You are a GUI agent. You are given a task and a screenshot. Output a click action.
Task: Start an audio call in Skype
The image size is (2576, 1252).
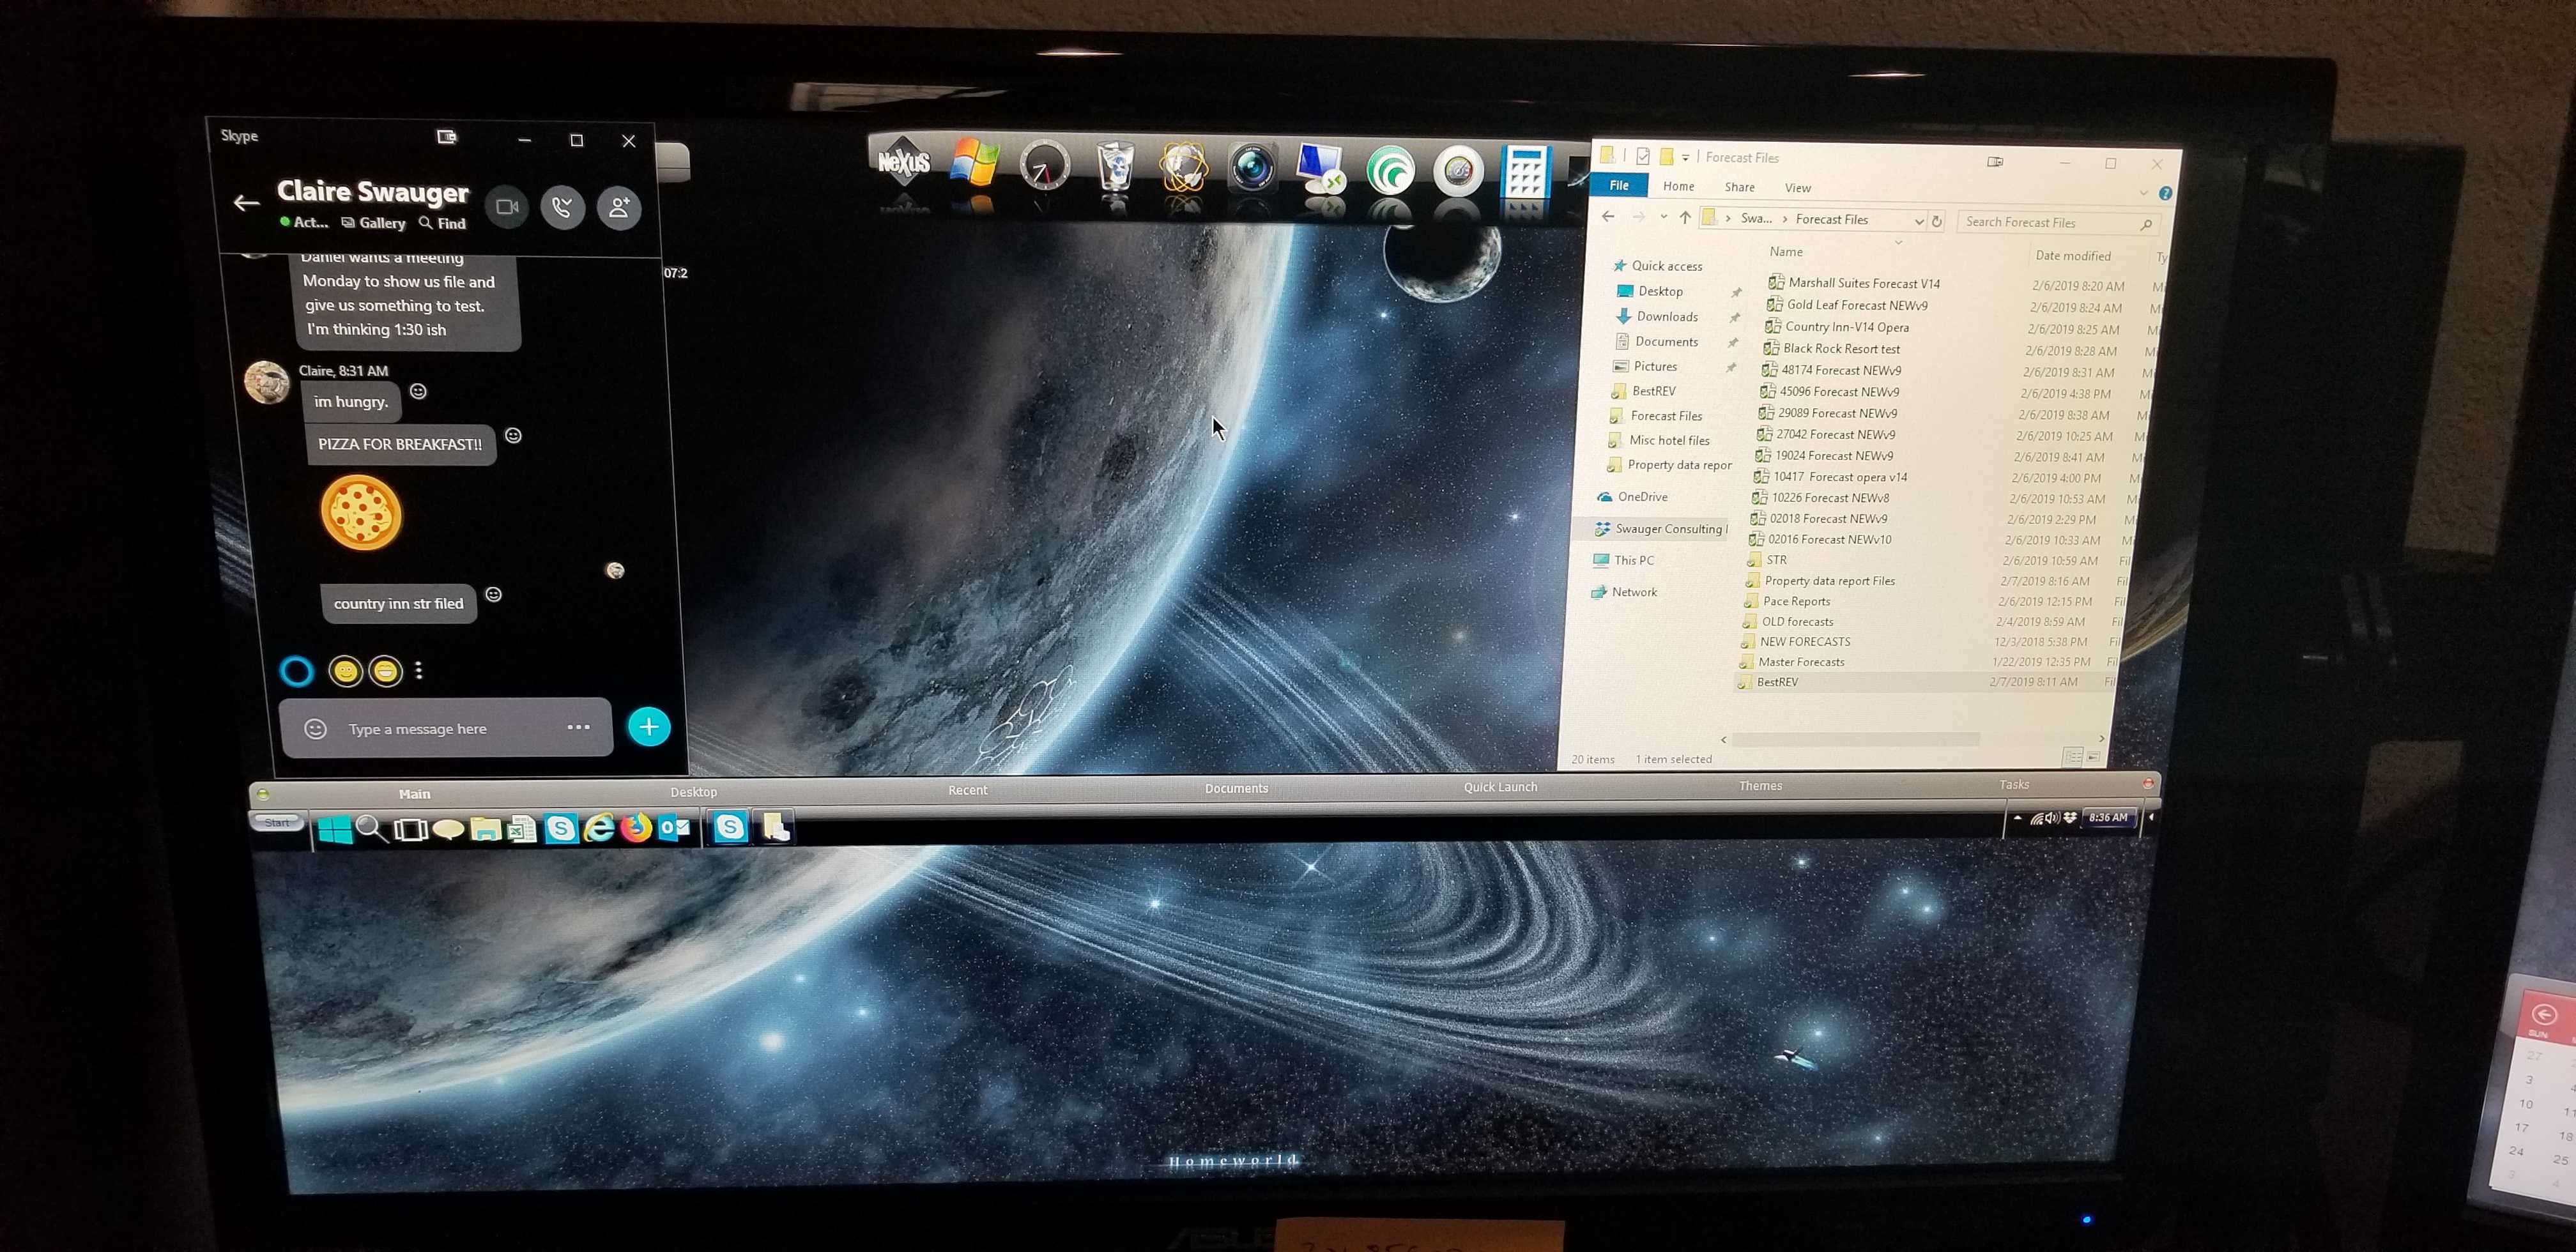point(562,207)
